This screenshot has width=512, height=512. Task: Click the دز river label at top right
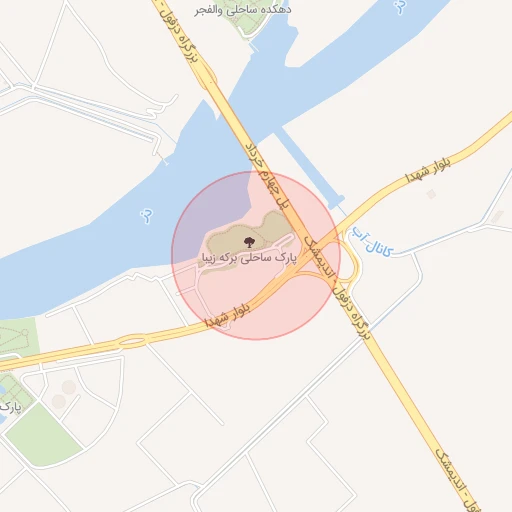pyautogui.click(x=401, y=7)
